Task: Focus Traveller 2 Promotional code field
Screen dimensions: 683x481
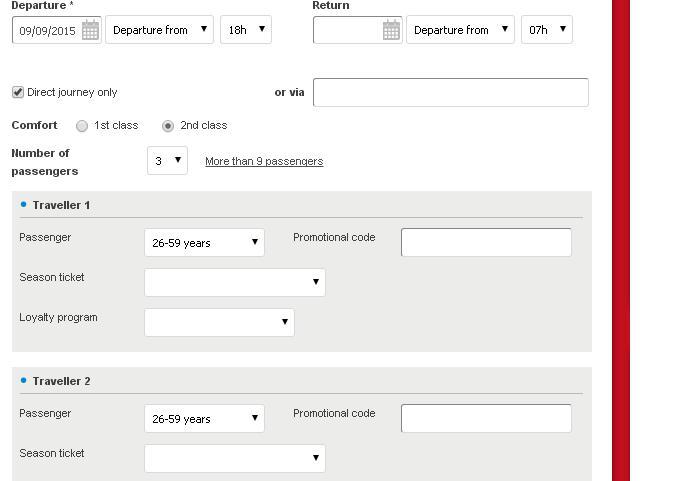Action: 486,418
